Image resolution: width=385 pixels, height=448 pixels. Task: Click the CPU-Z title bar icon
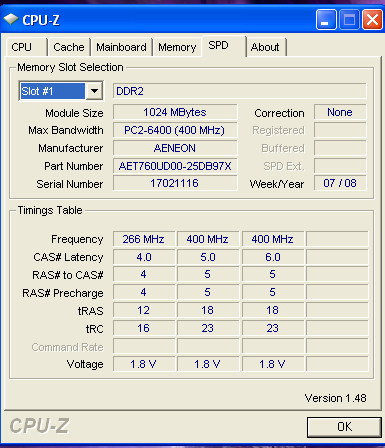coord(11,19)
